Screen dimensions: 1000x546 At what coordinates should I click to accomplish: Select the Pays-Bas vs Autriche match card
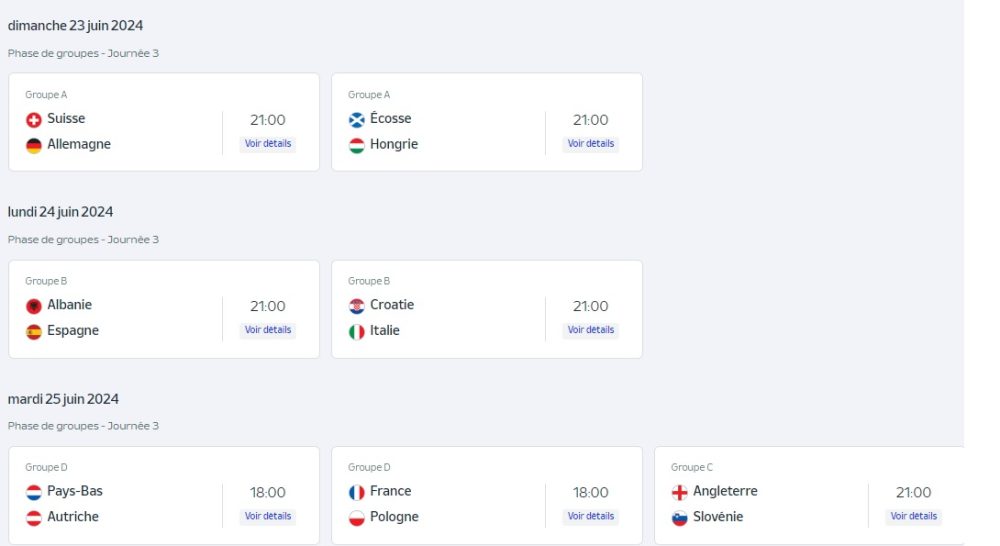coord(164,496)
